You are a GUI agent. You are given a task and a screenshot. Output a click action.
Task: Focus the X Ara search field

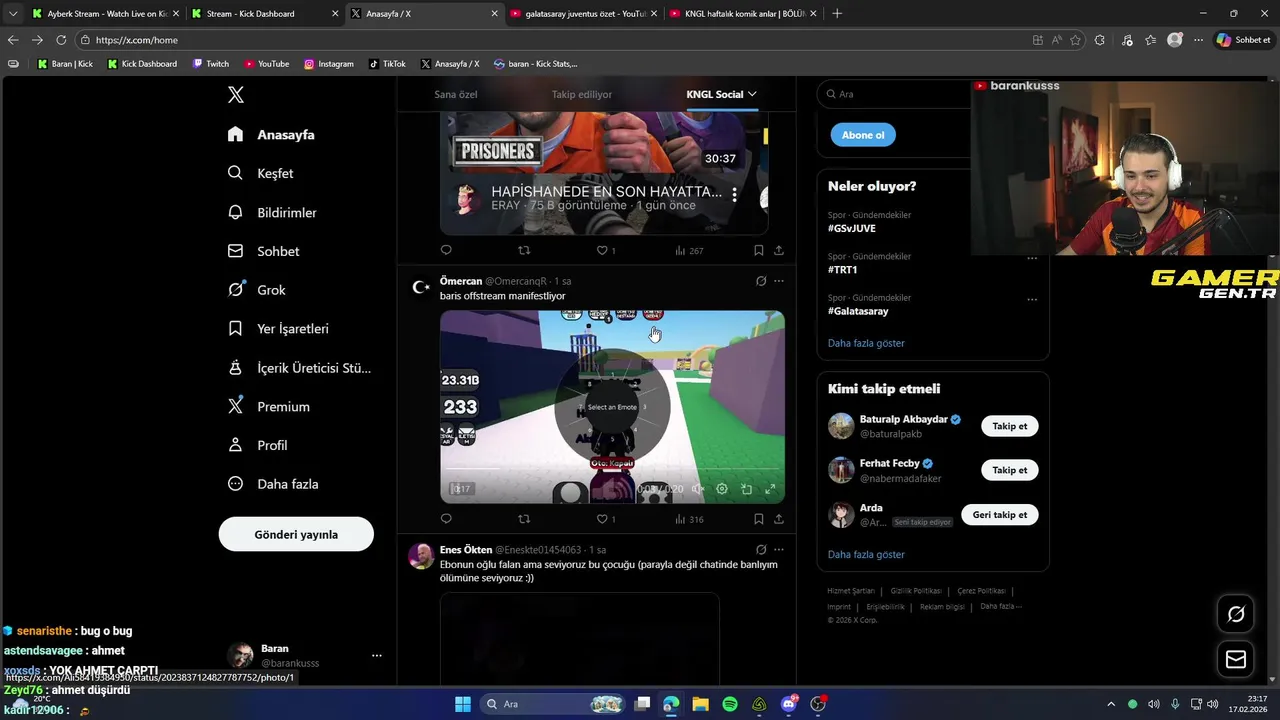[x=893, y=94]
